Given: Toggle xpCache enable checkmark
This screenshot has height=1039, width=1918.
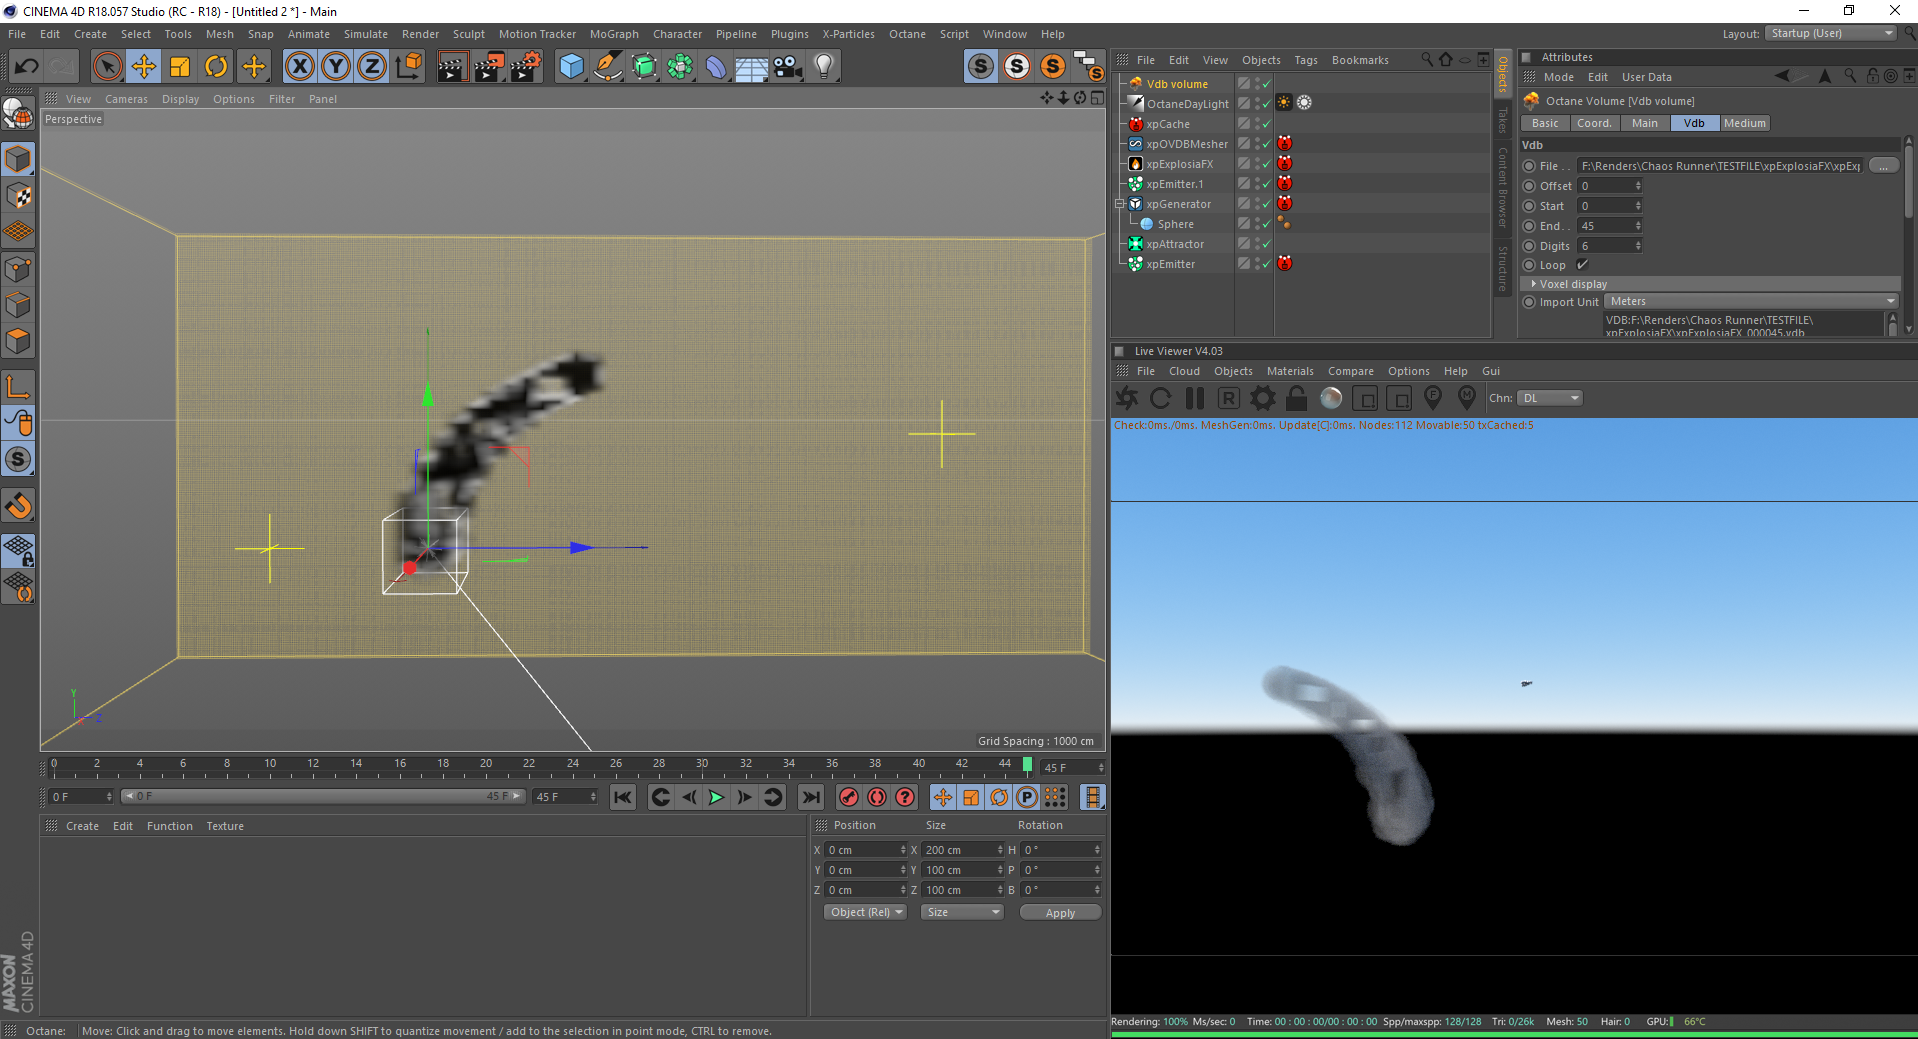Looking at the screenshot, I should pos(1266,124).
